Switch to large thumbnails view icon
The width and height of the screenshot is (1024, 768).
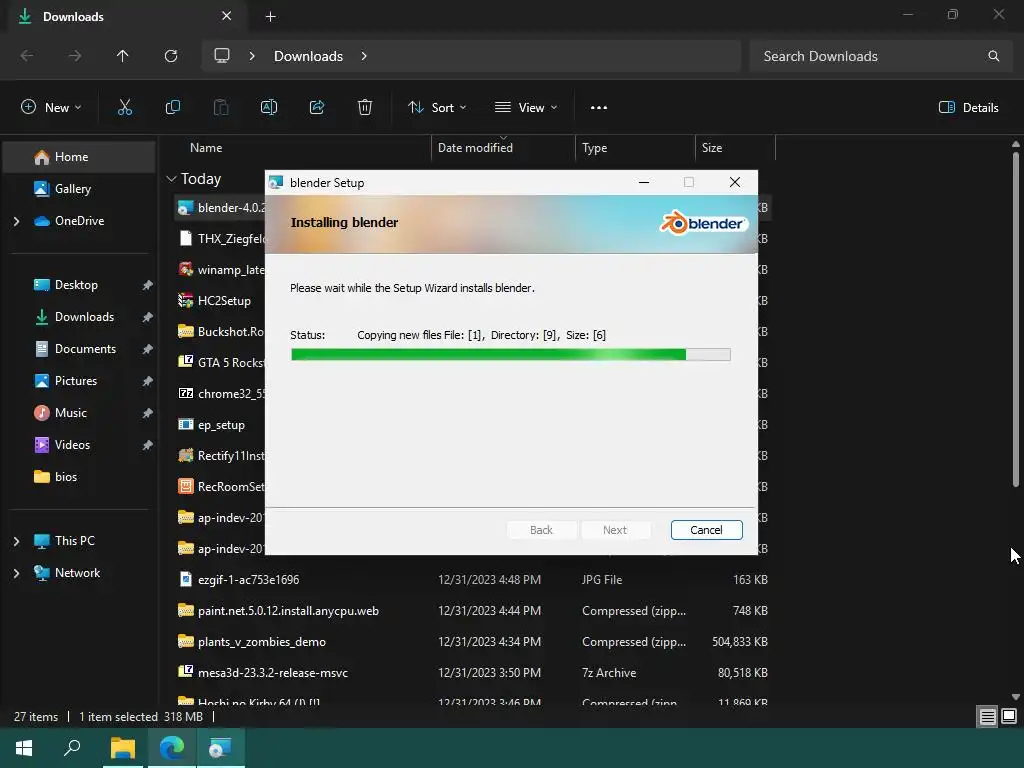1009,716
